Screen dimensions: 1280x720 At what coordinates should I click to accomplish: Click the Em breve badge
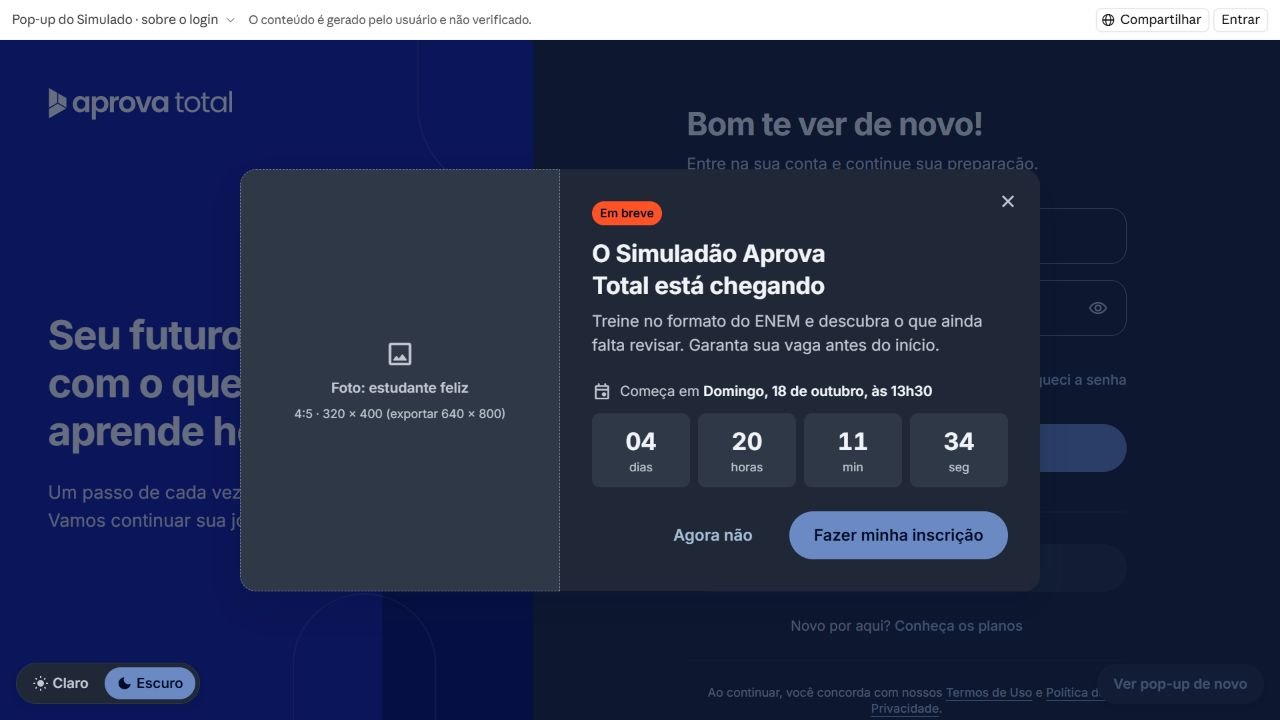627,213
